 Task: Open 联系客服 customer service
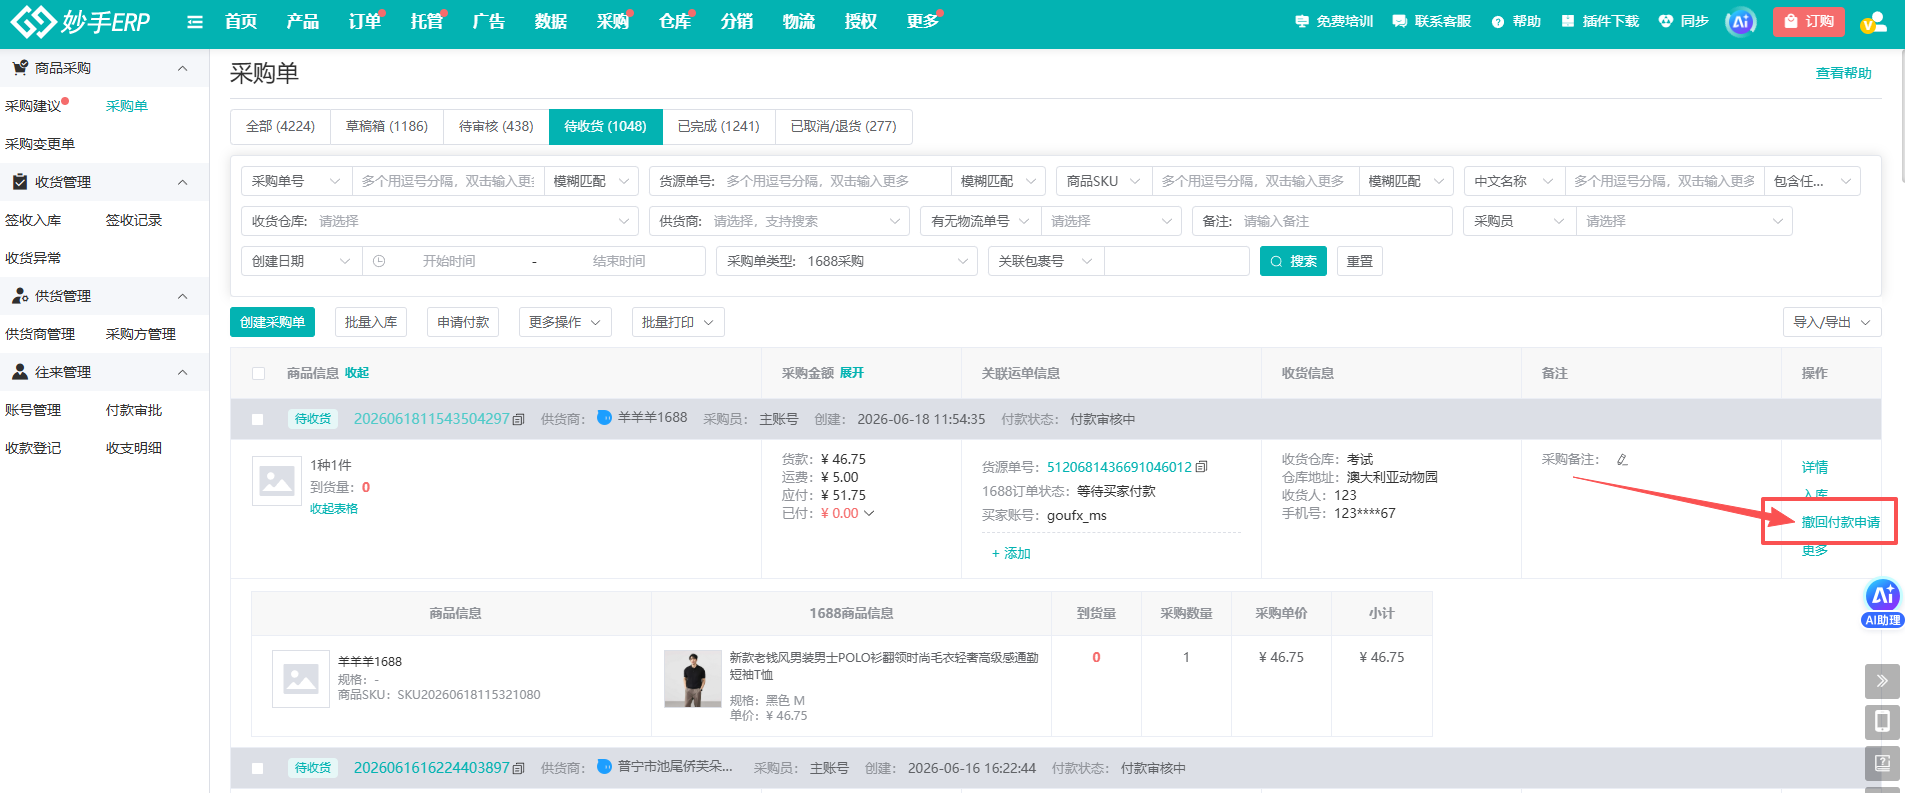1432,21
